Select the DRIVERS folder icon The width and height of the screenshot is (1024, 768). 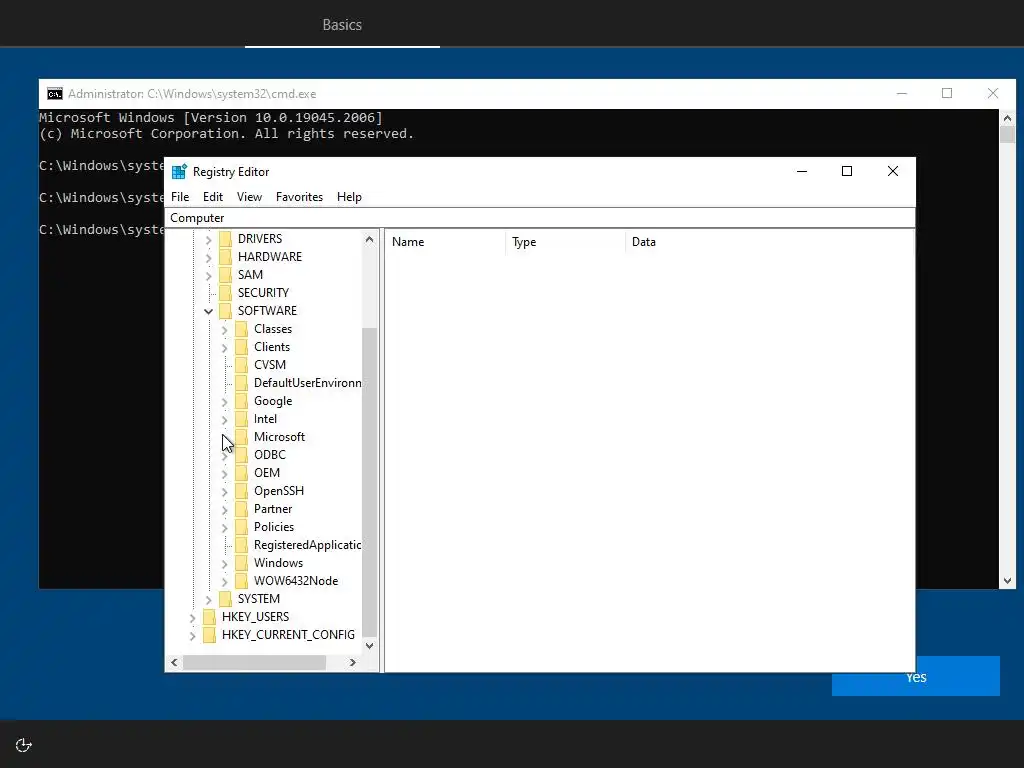coord(225,238)
